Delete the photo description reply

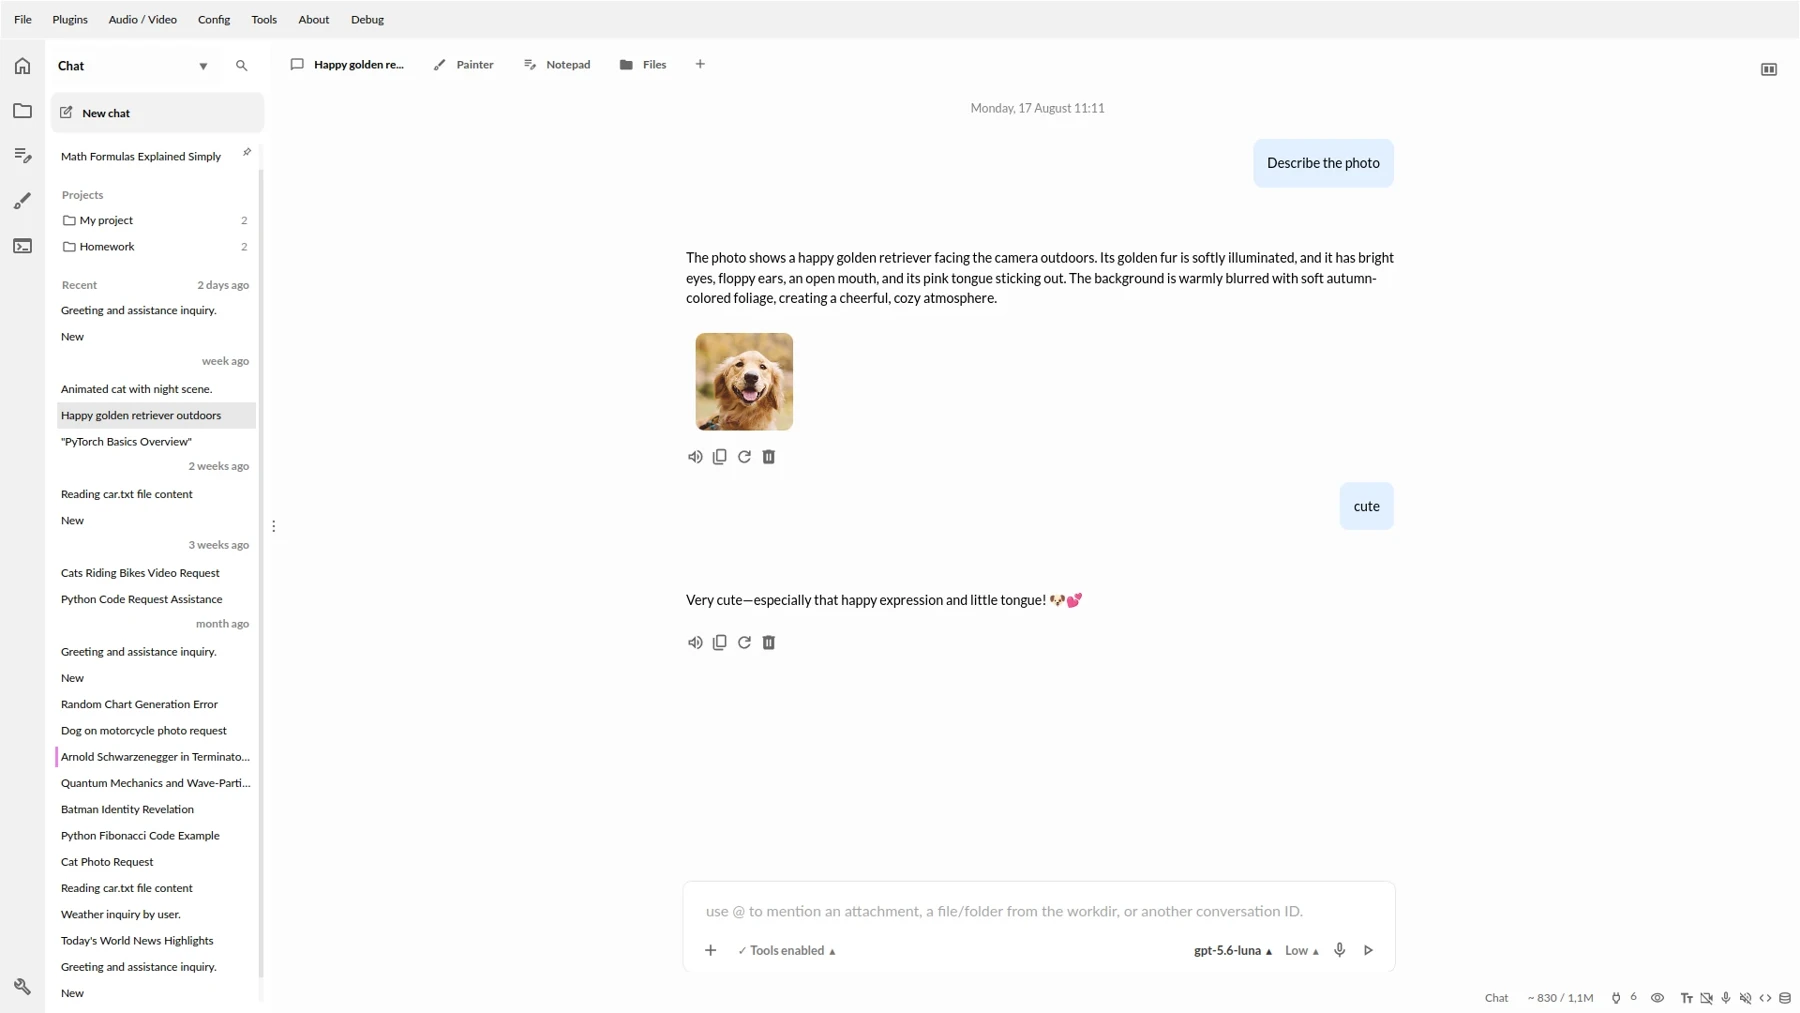[x=769, y=457]
